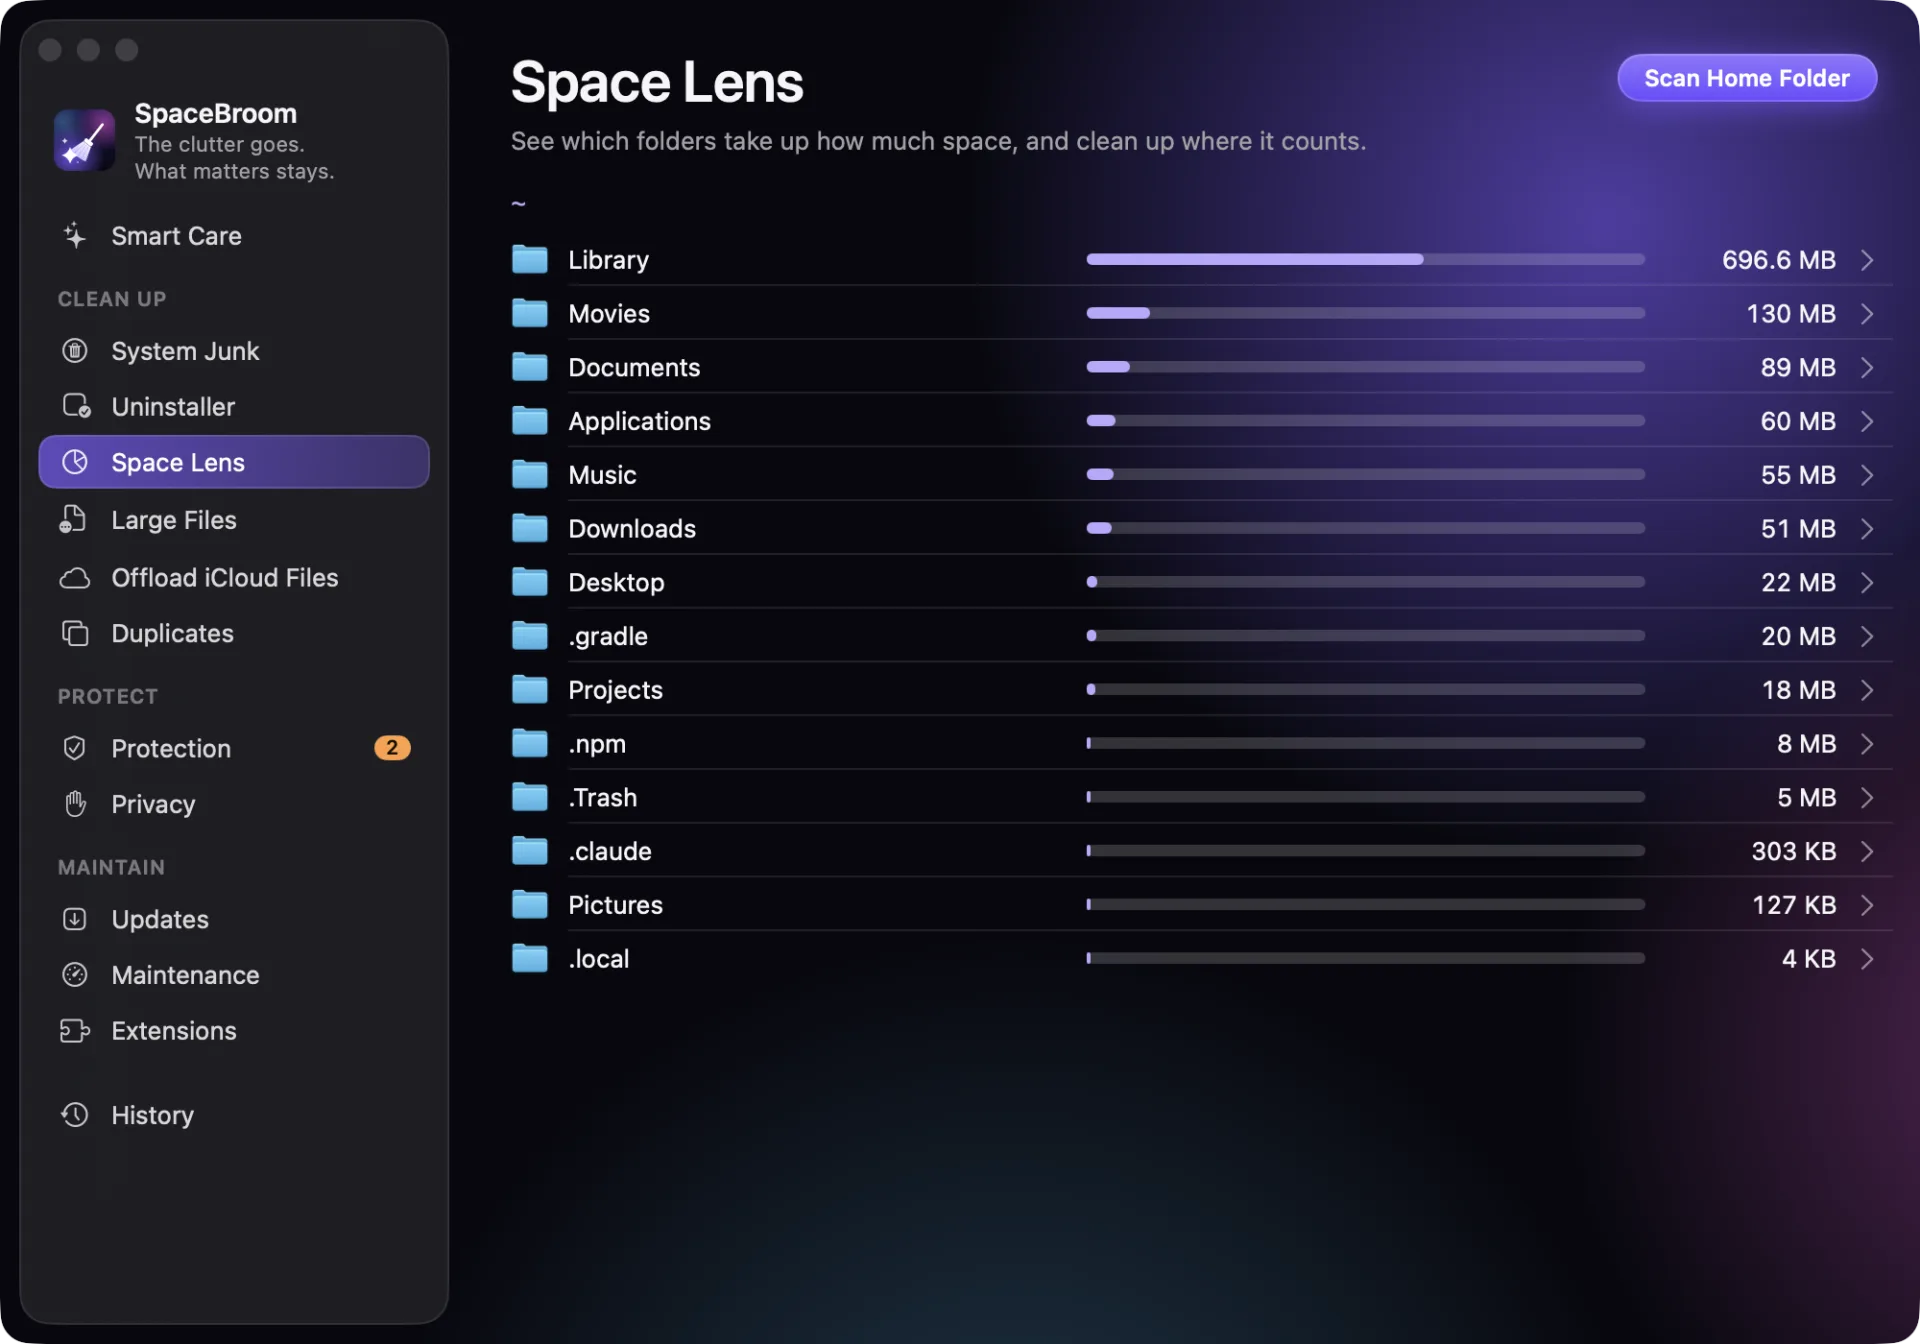
Task: Drill into Pictures via its chevron
Action: [1867, 905]
